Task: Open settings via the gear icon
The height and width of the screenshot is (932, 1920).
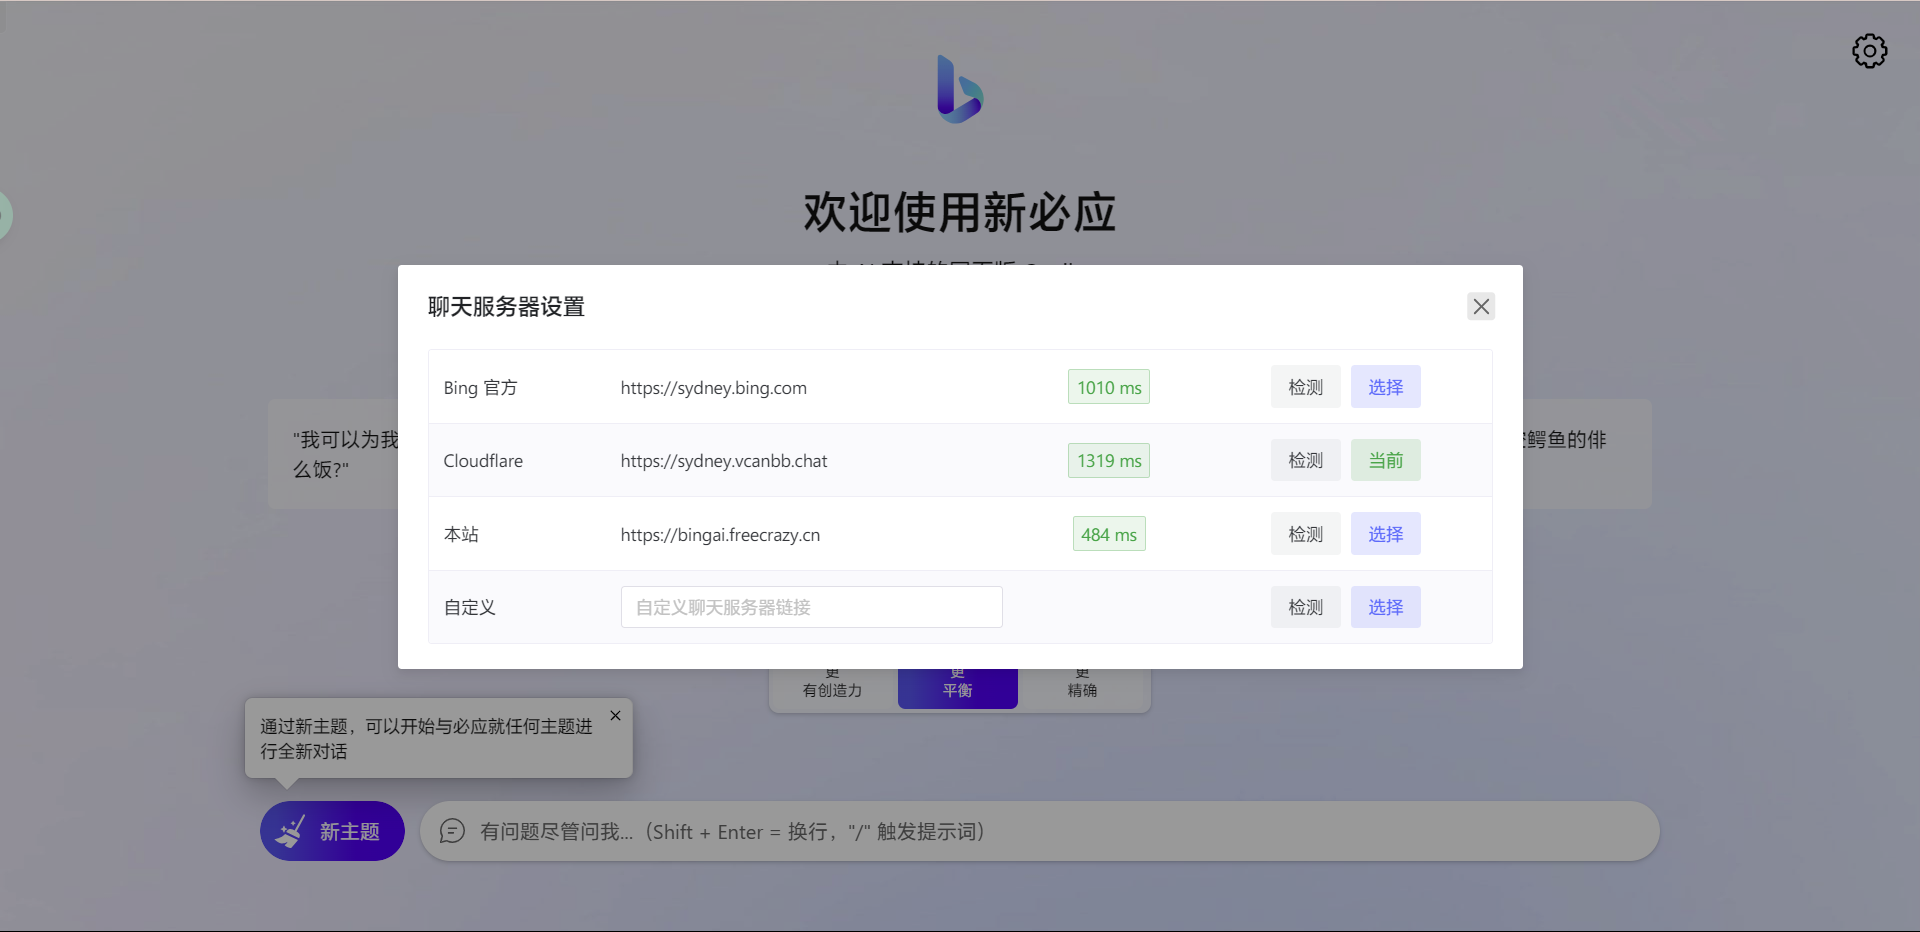Action: [x=1869, y=51]
